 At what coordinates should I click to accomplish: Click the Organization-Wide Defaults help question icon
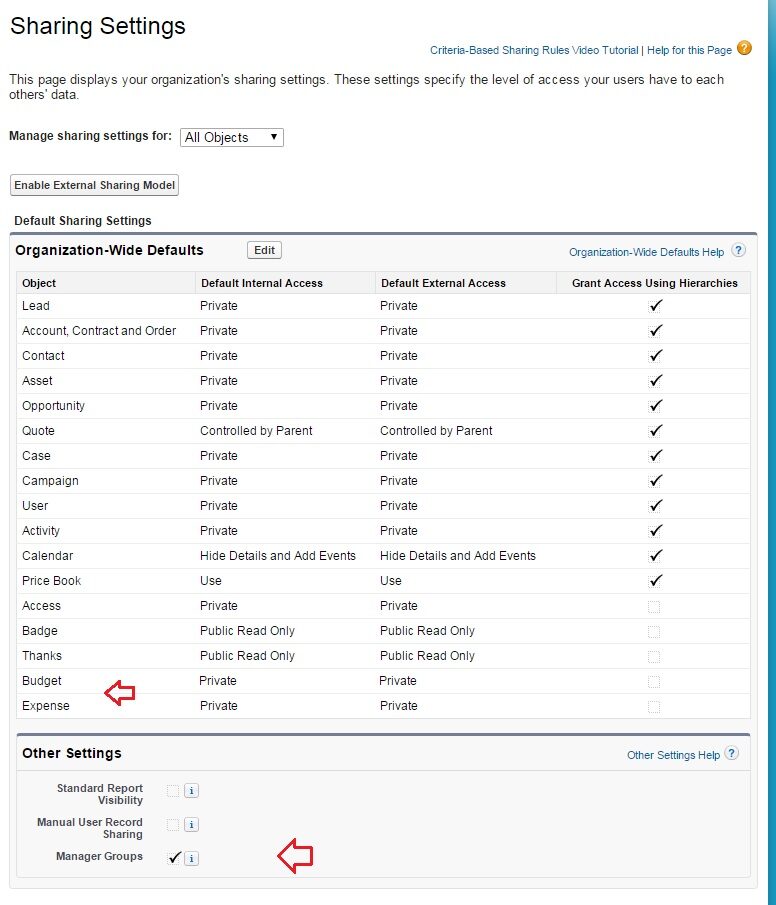(x=738, y=251)
